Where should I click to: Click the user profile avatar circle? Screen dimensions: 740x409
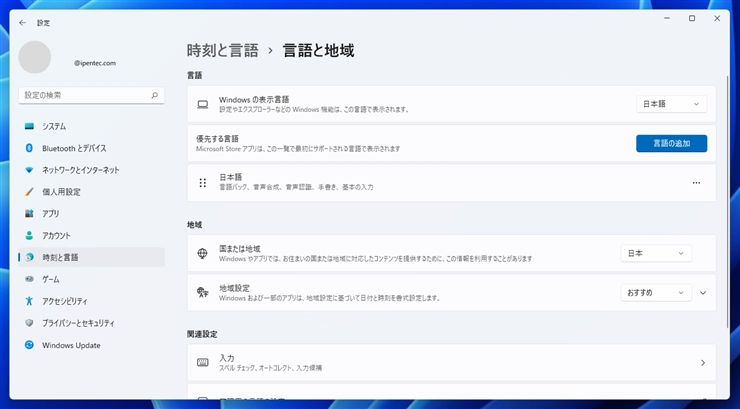(x=34, y=57)
